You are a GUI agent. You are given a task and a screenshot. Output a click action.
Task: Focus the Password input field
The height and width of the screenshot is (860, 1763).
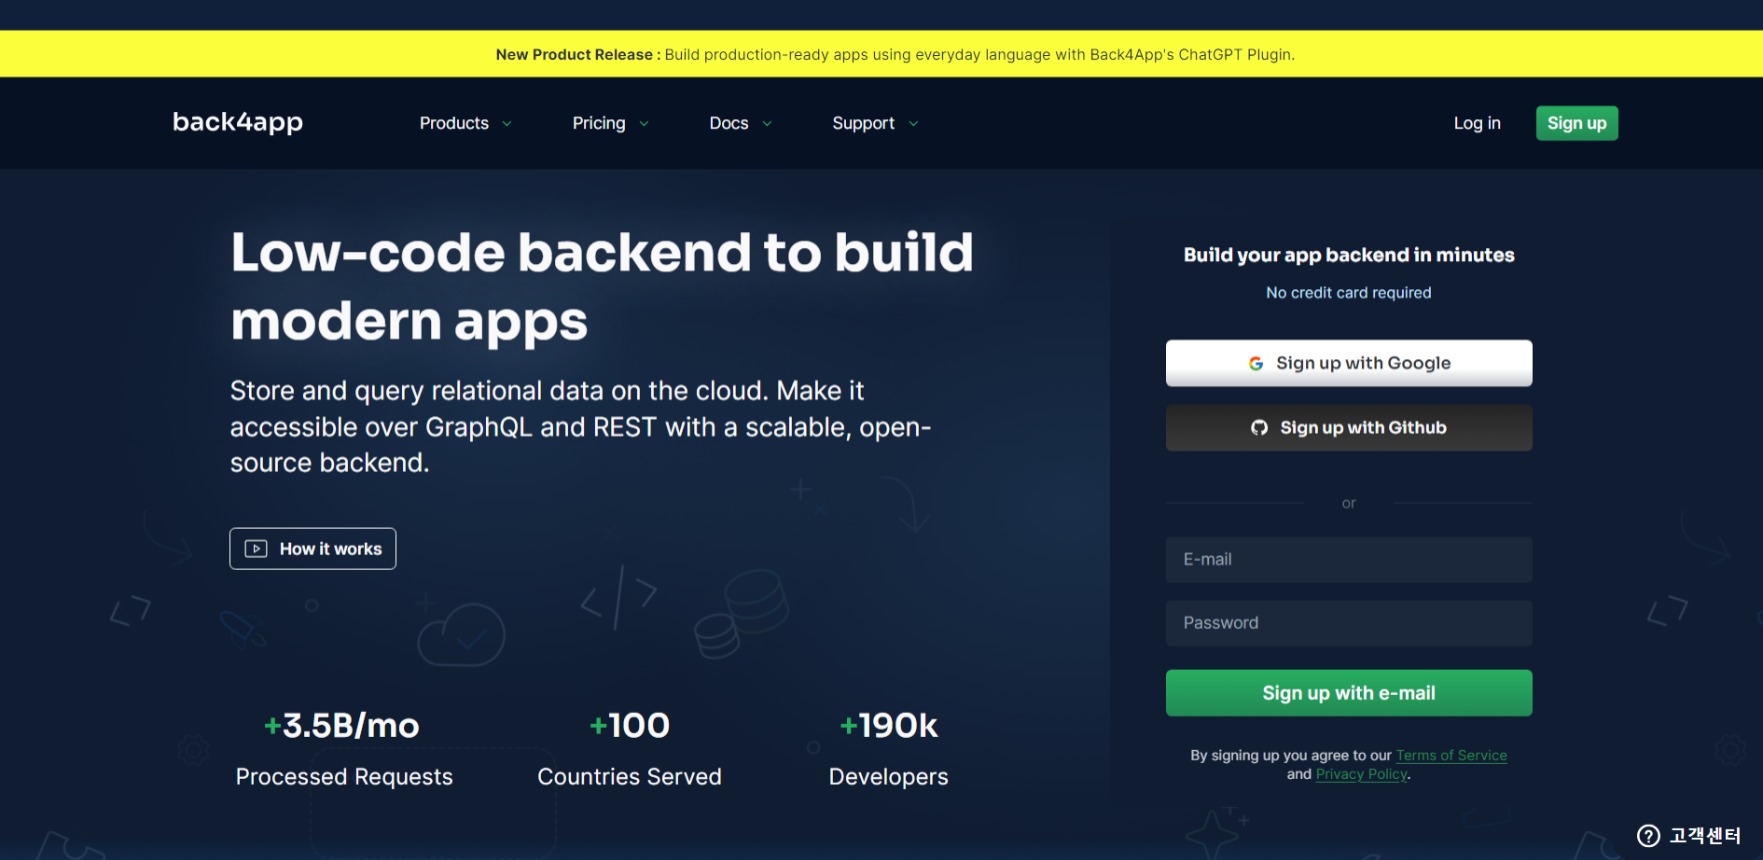[x=1349, y=623]
